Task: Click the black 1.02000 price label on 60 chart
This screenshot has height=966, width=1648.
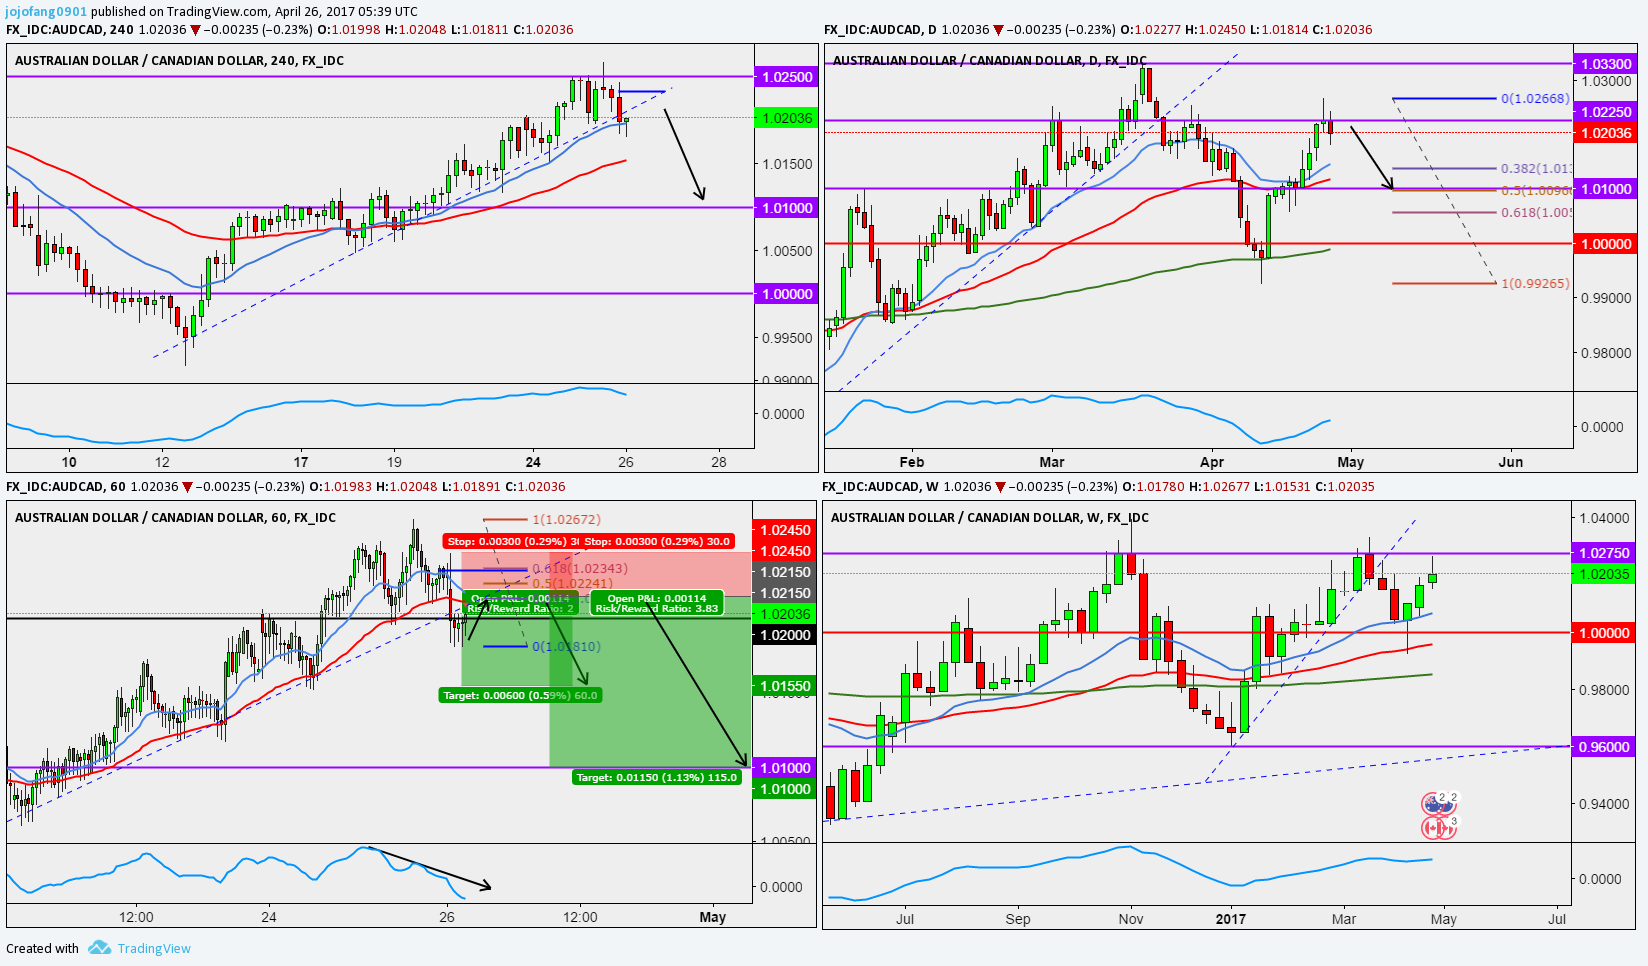Action: 785,635
